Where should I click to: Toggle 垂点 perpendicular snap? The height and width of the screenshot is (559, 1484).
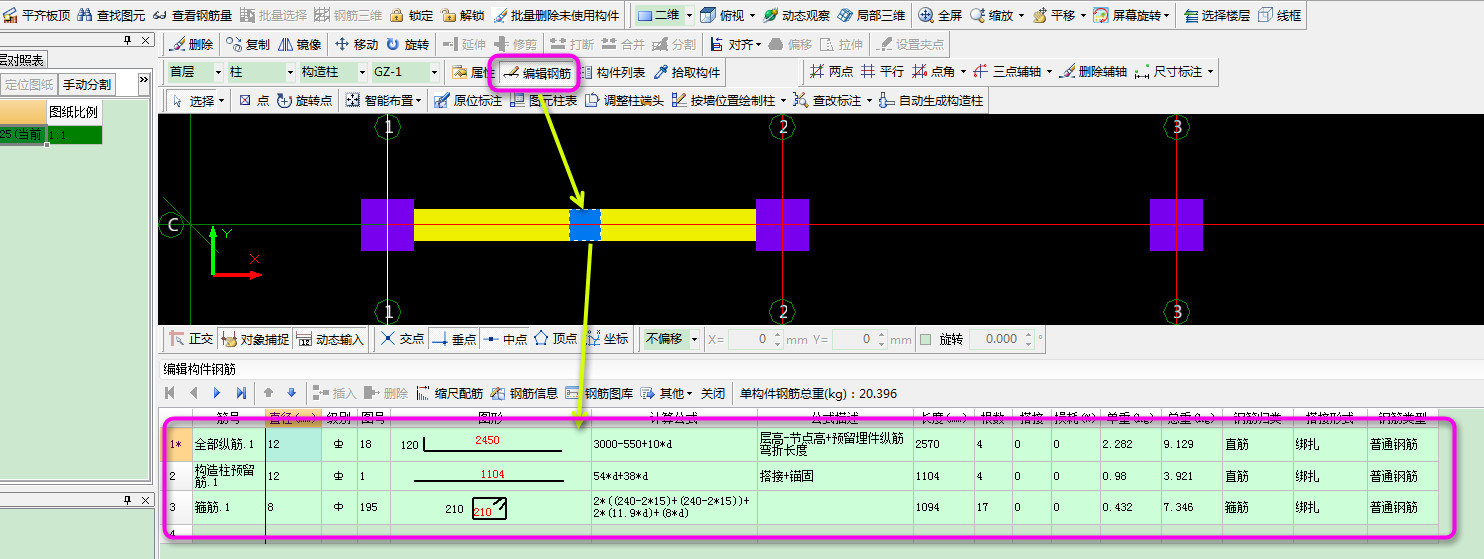[x=453, y=339]
